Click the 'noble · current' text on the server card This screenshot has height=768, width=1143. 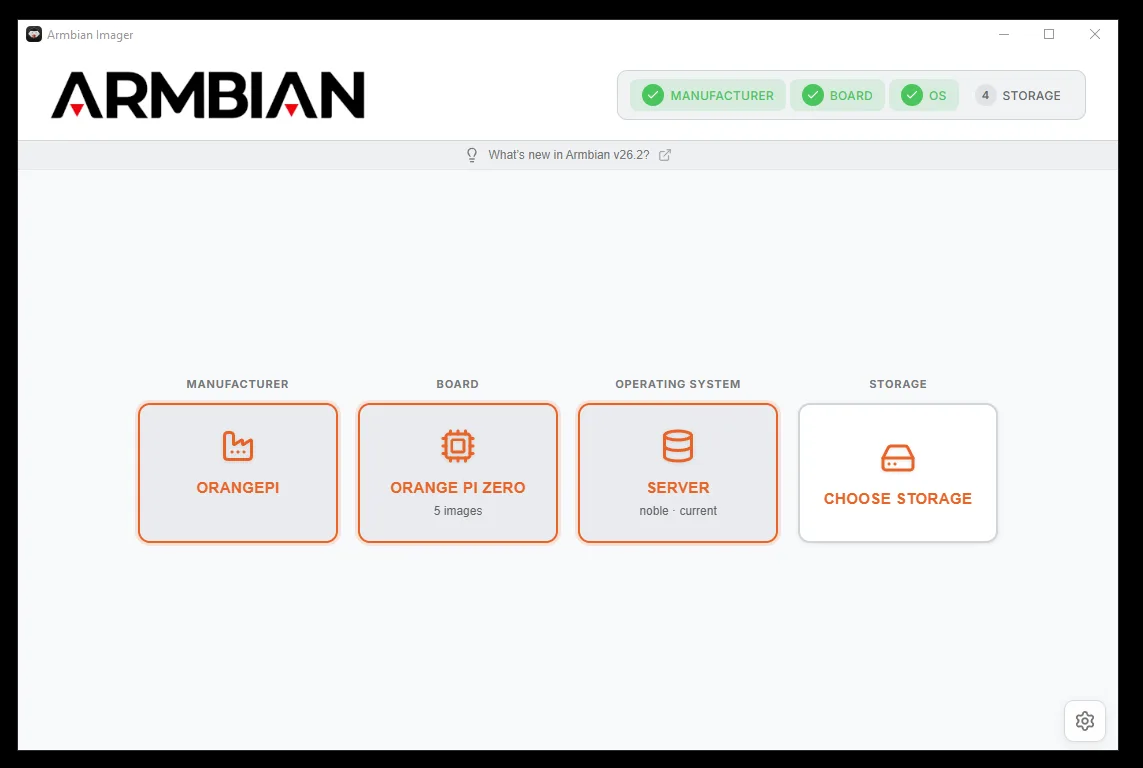point(678,511)
